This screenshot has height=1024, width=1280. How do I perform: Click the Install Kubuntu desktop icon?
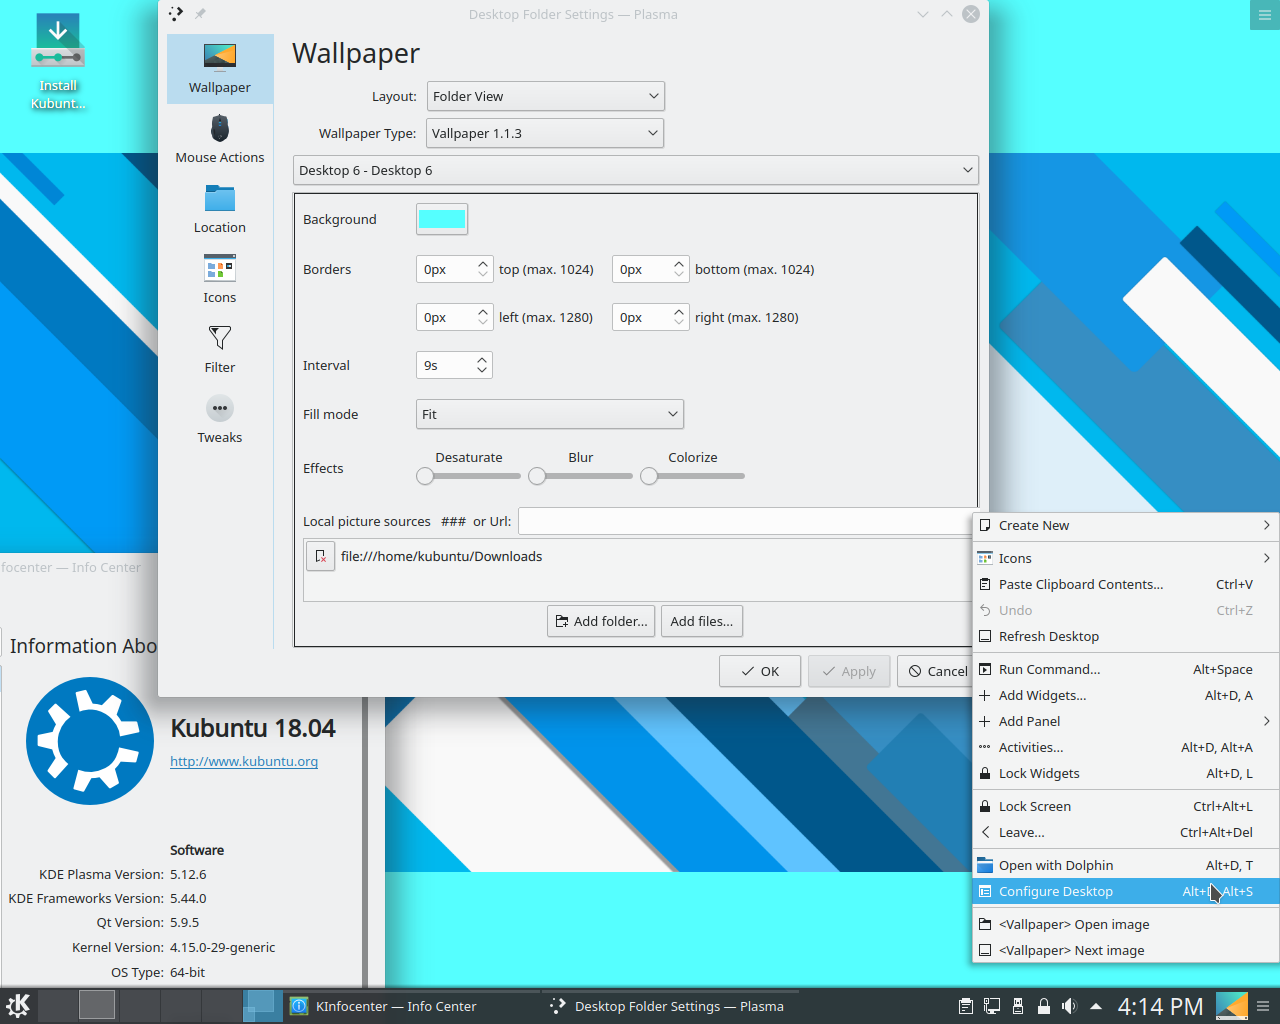(58, 62)
